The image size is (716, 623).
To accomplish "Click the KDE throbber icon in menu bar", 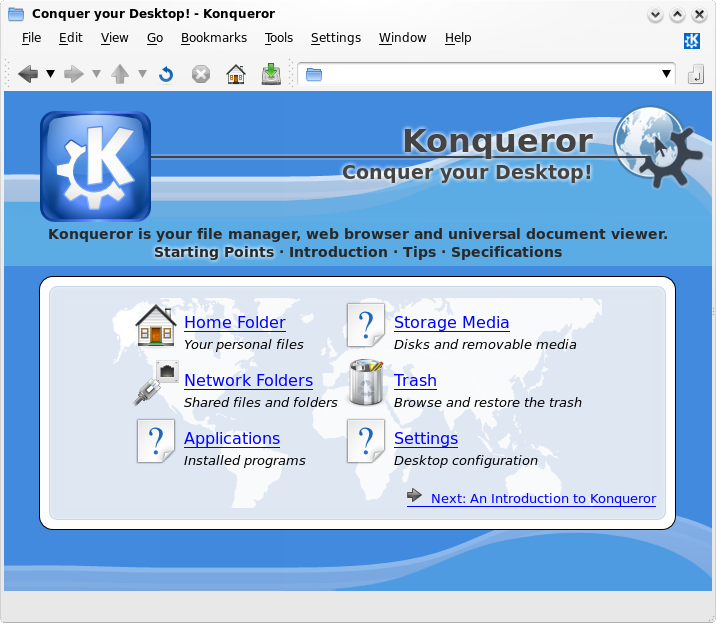I will point(692,41).
